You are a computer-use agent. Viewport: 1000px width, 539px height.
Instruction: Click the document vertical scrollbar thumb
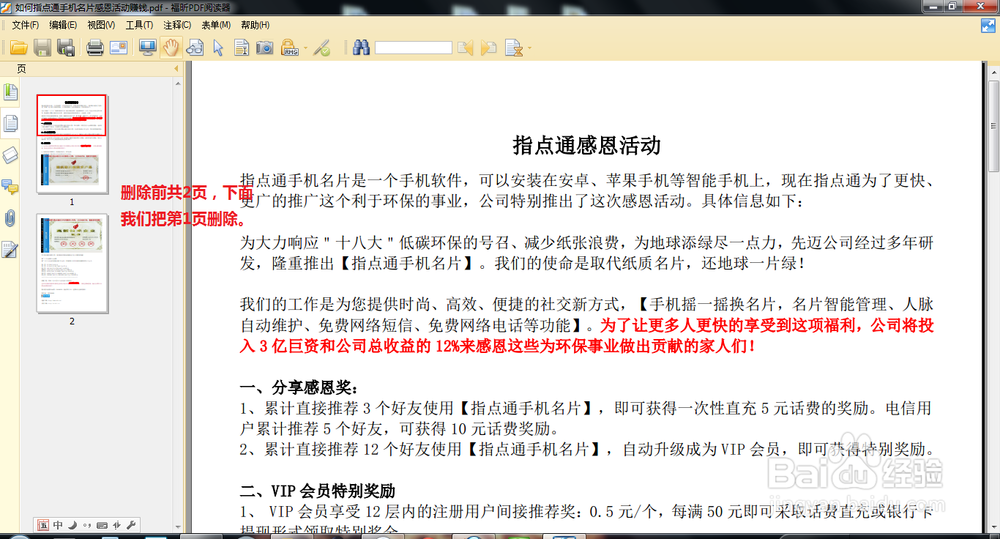click(994, 126)
